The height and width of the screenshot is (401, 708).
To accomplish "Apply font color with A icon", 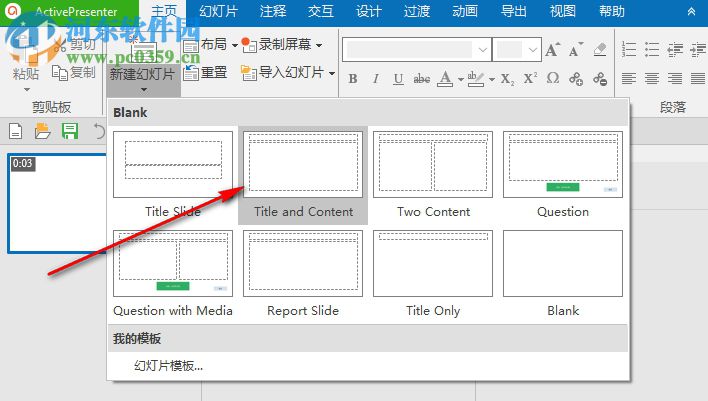I will click(445, 79).
